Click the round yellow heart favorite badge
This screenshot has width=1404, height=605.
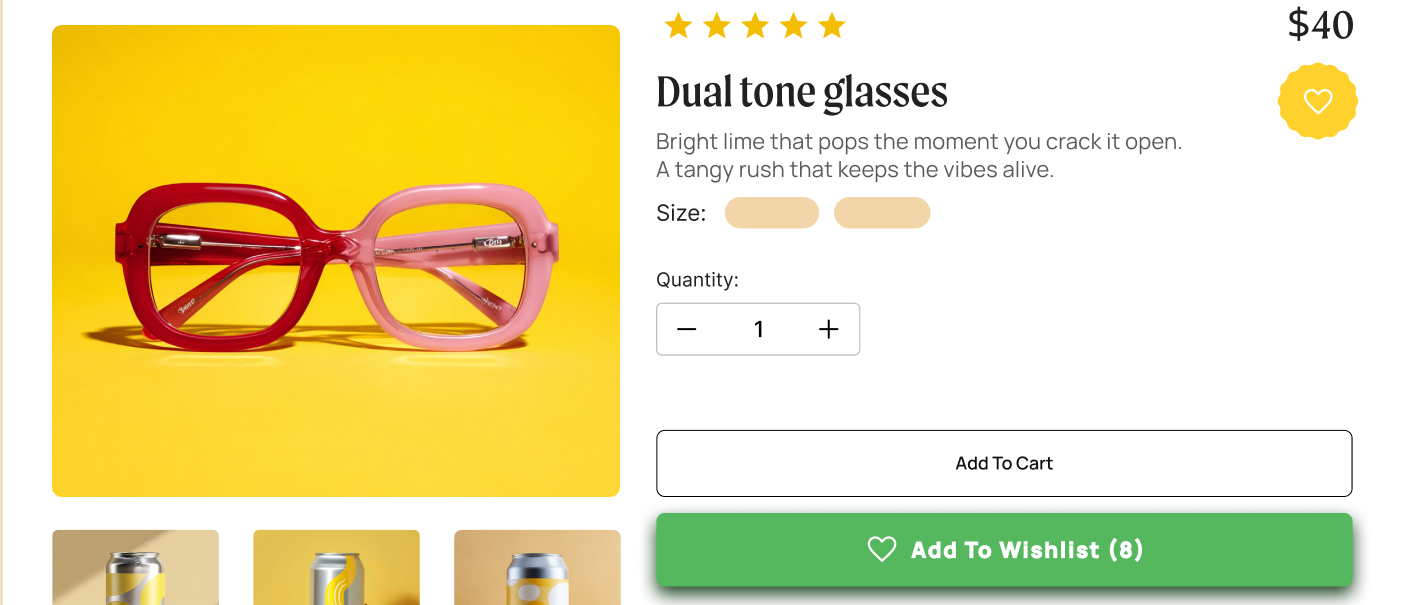(1318, 101)
